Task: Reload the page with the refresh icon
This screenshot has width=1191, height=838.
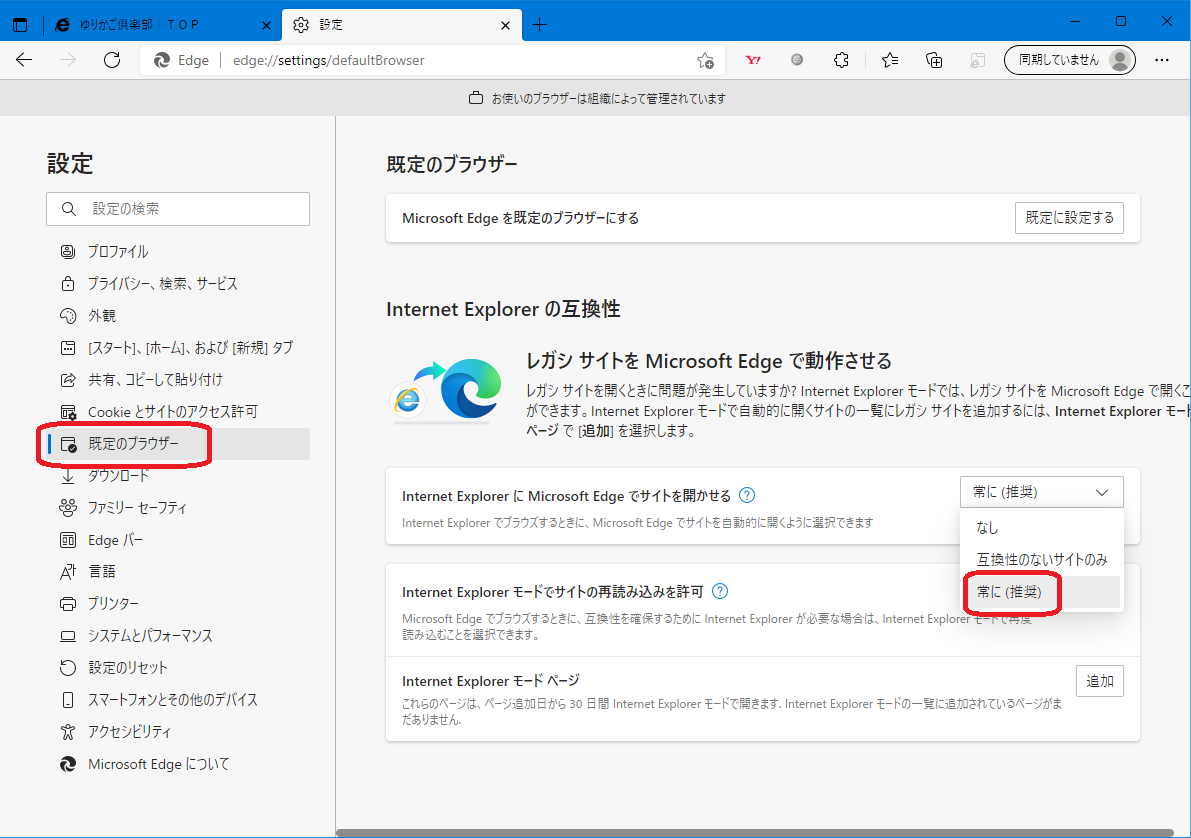Action: pos(112,60)
